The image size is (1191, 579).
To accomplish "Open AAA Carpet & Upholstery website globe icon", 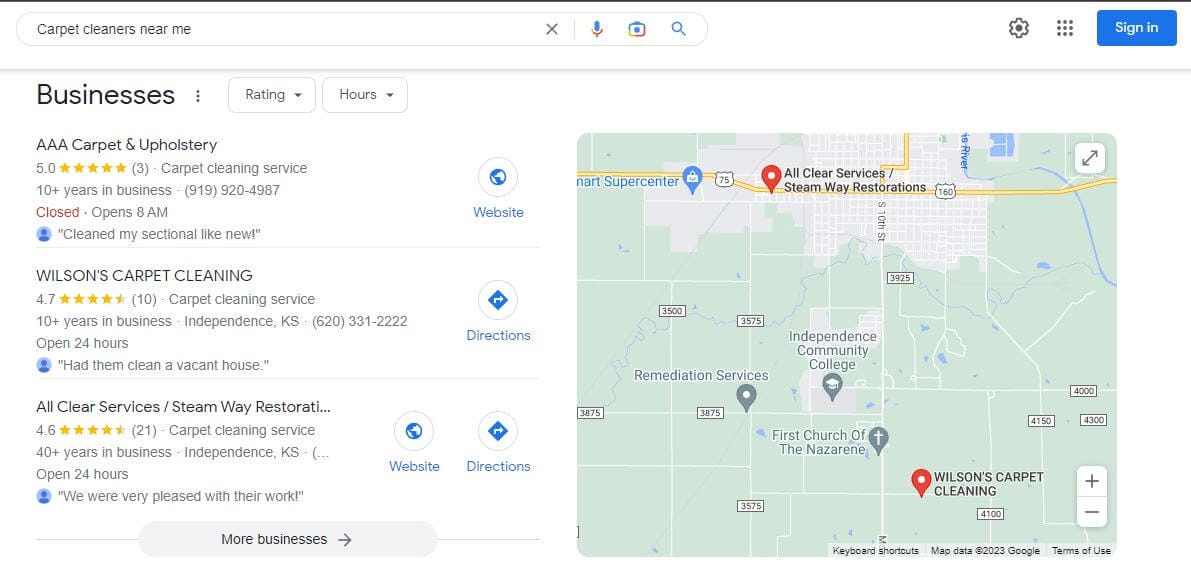I will coord(498,178).
